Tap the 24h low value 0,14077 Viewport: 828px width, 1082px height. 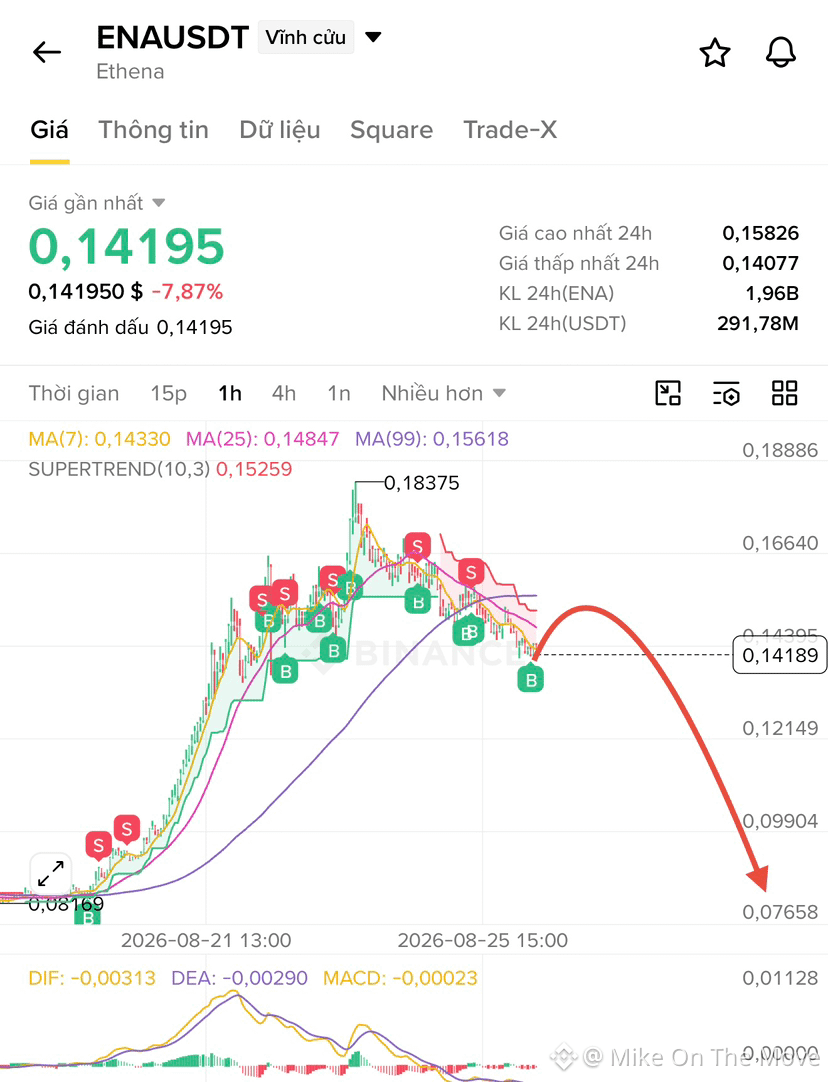pyautogui.click(x=760, y=263)
